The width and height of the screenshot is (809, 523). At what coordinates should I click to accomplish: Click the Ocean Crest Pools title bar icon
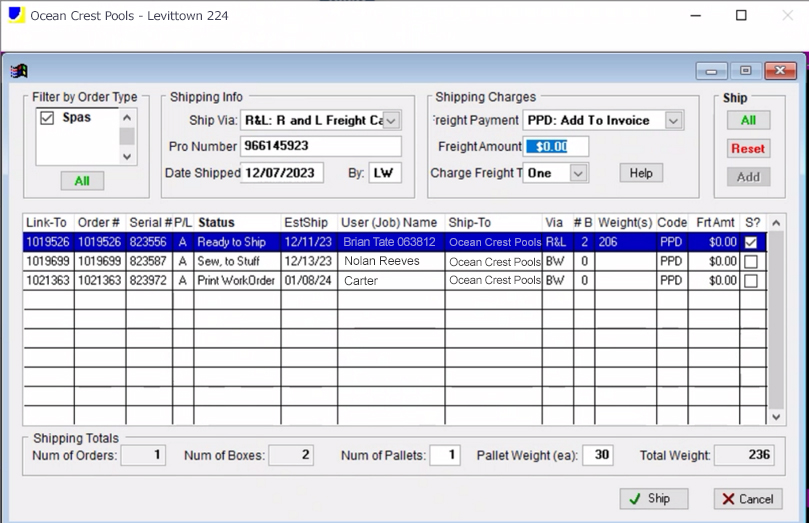(16, 16)
